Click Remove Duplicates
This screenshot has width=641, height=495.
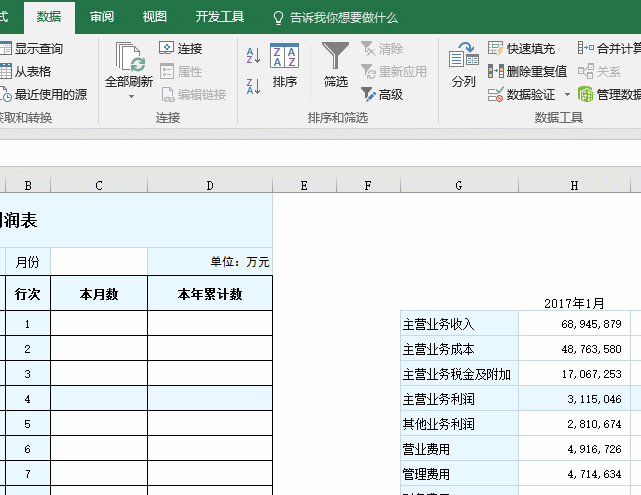tap(527, 71)
